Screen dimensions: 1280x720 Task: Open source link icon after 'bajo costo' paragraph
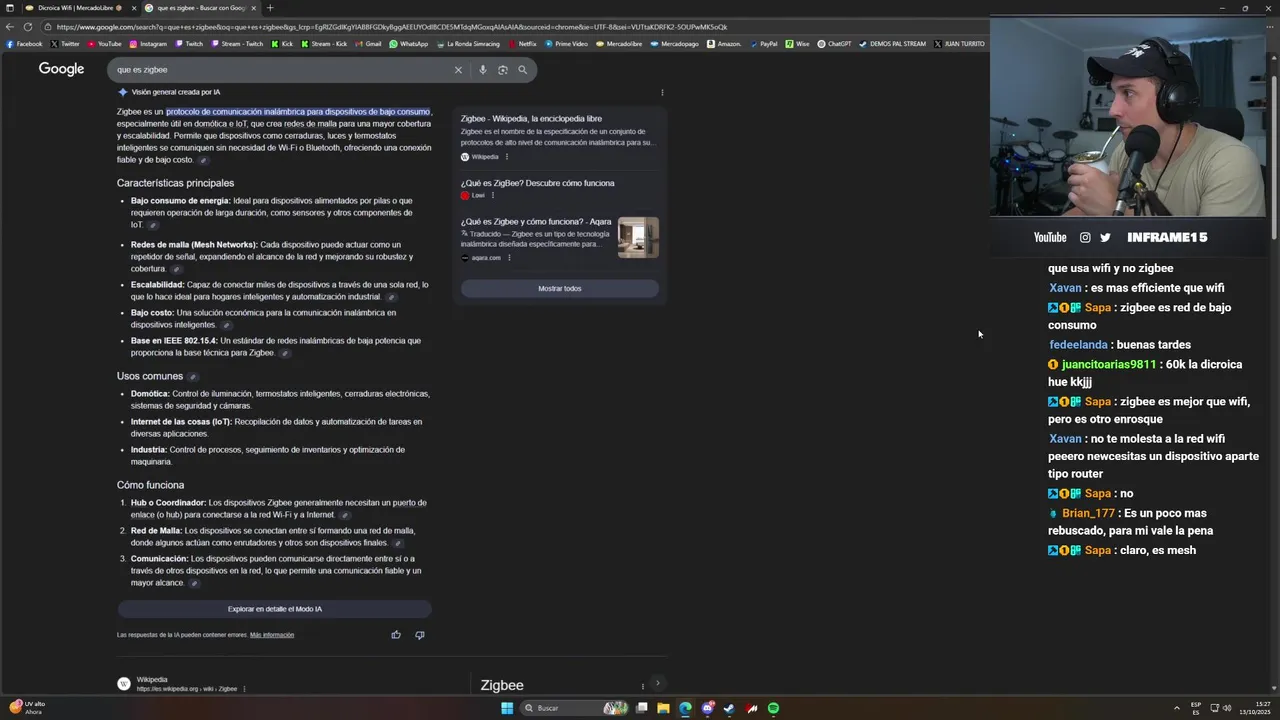click(203, 160)
